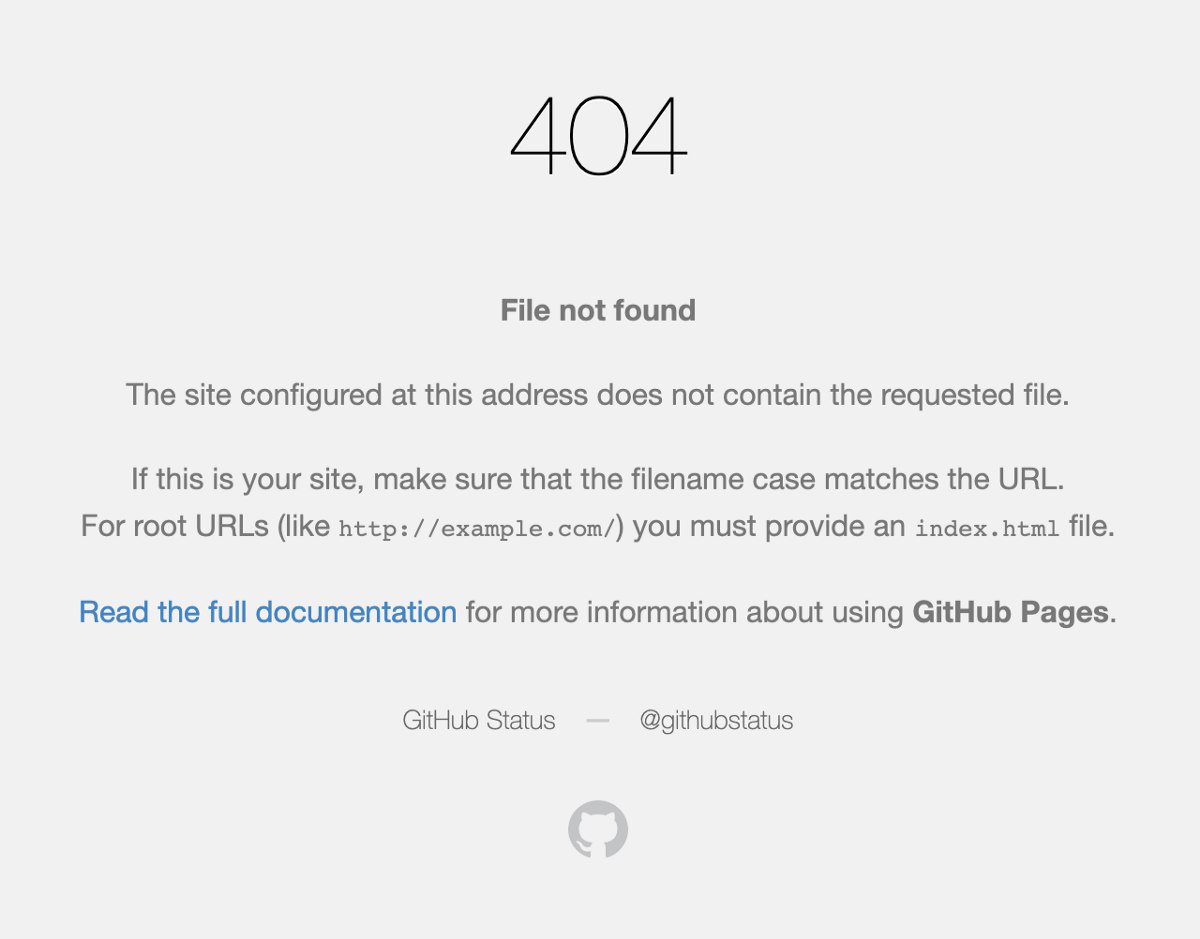Open the Read the full documentation link
The width and height of the screenshot is (1200, 939).
coord(268,612)
